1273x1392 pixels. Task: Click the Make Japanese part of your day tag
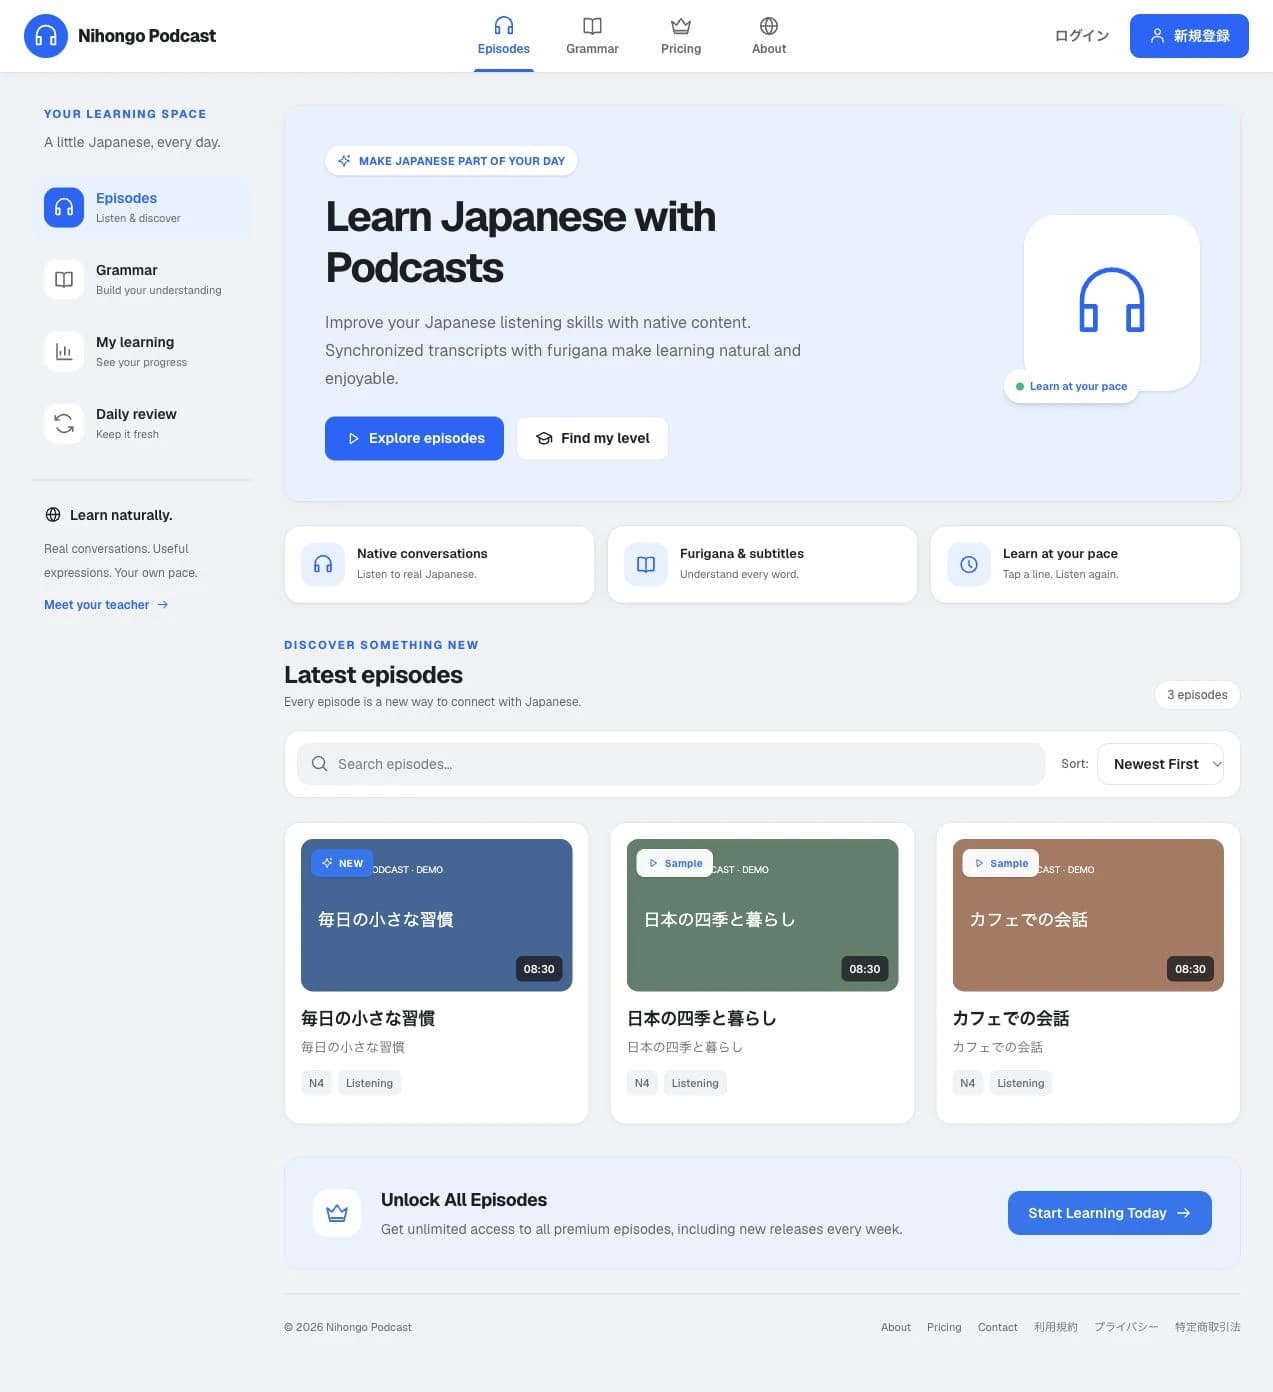click(451, 161)
